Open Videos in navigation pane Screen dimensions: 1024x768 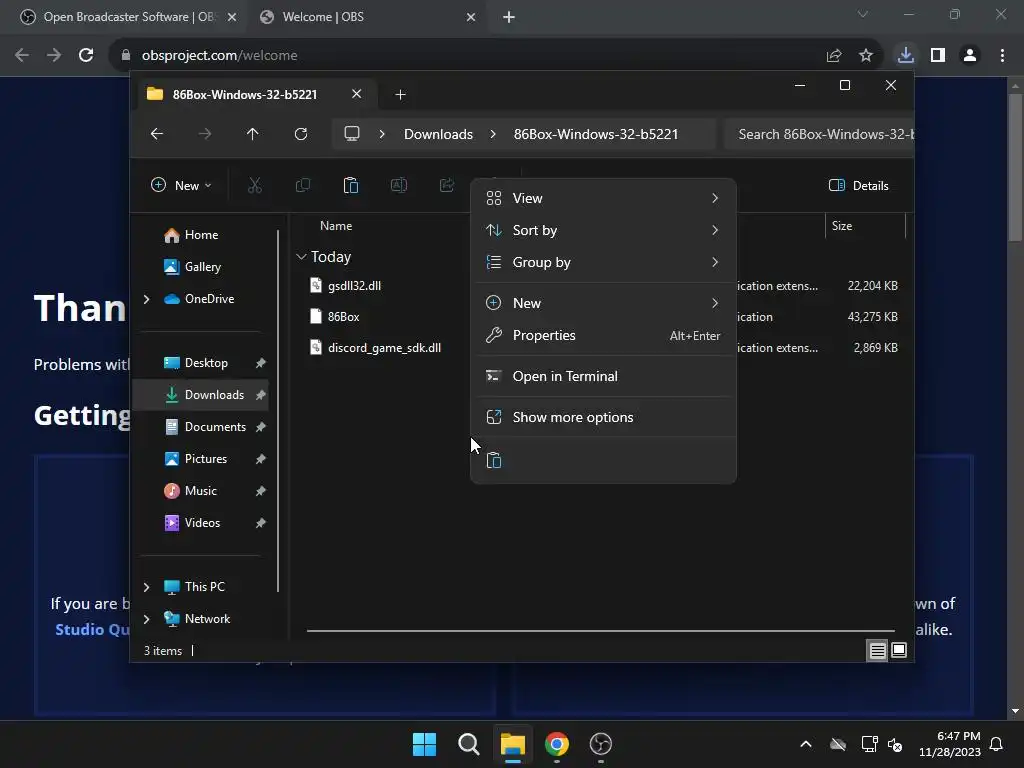201,523
